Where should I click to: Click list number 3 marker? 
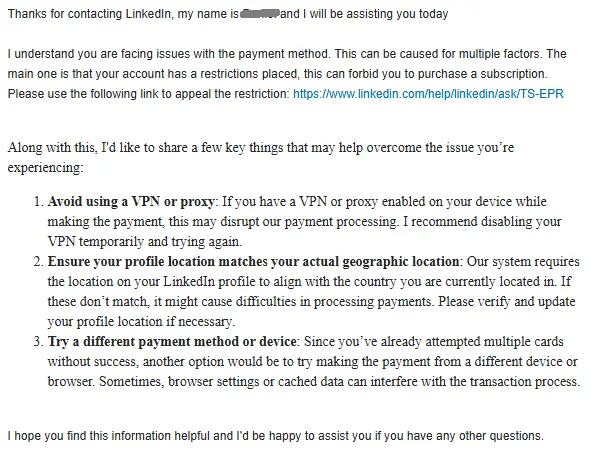point(38,342)
